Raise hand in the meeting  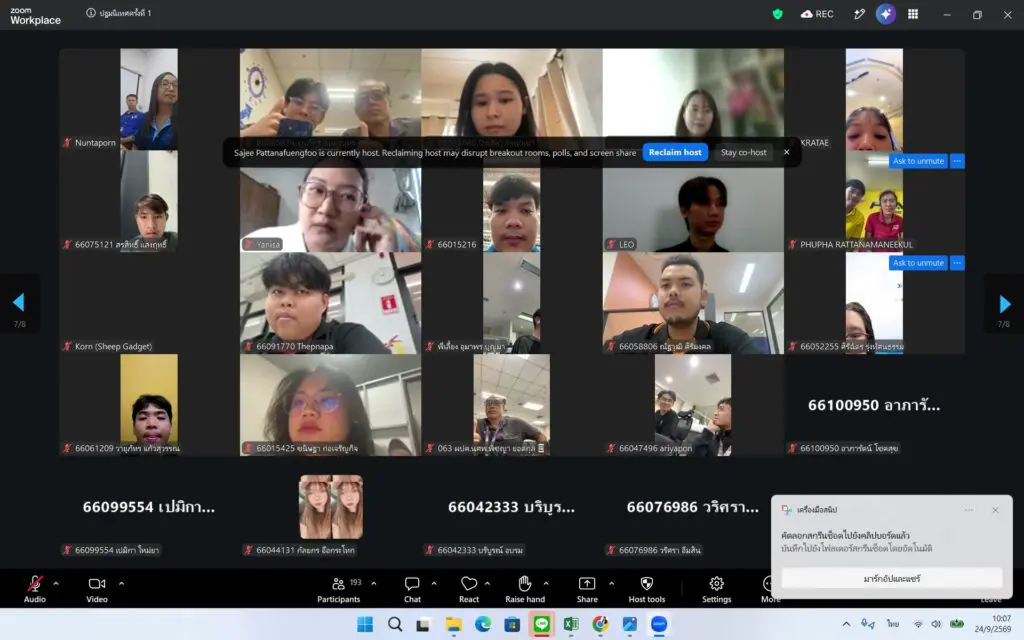click(524, 590)
